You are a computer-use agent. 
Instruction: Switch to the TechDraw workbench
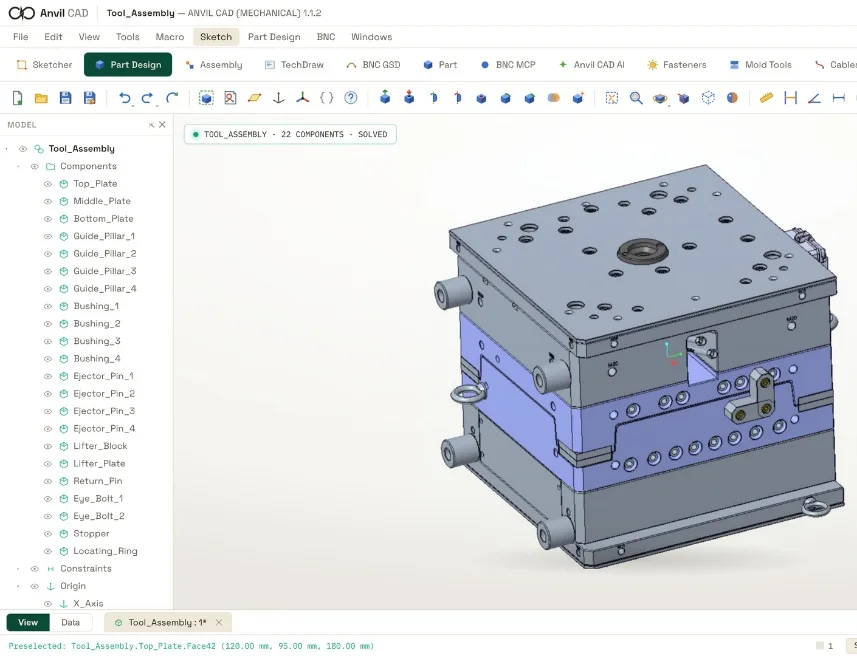[x=294, y=65]
